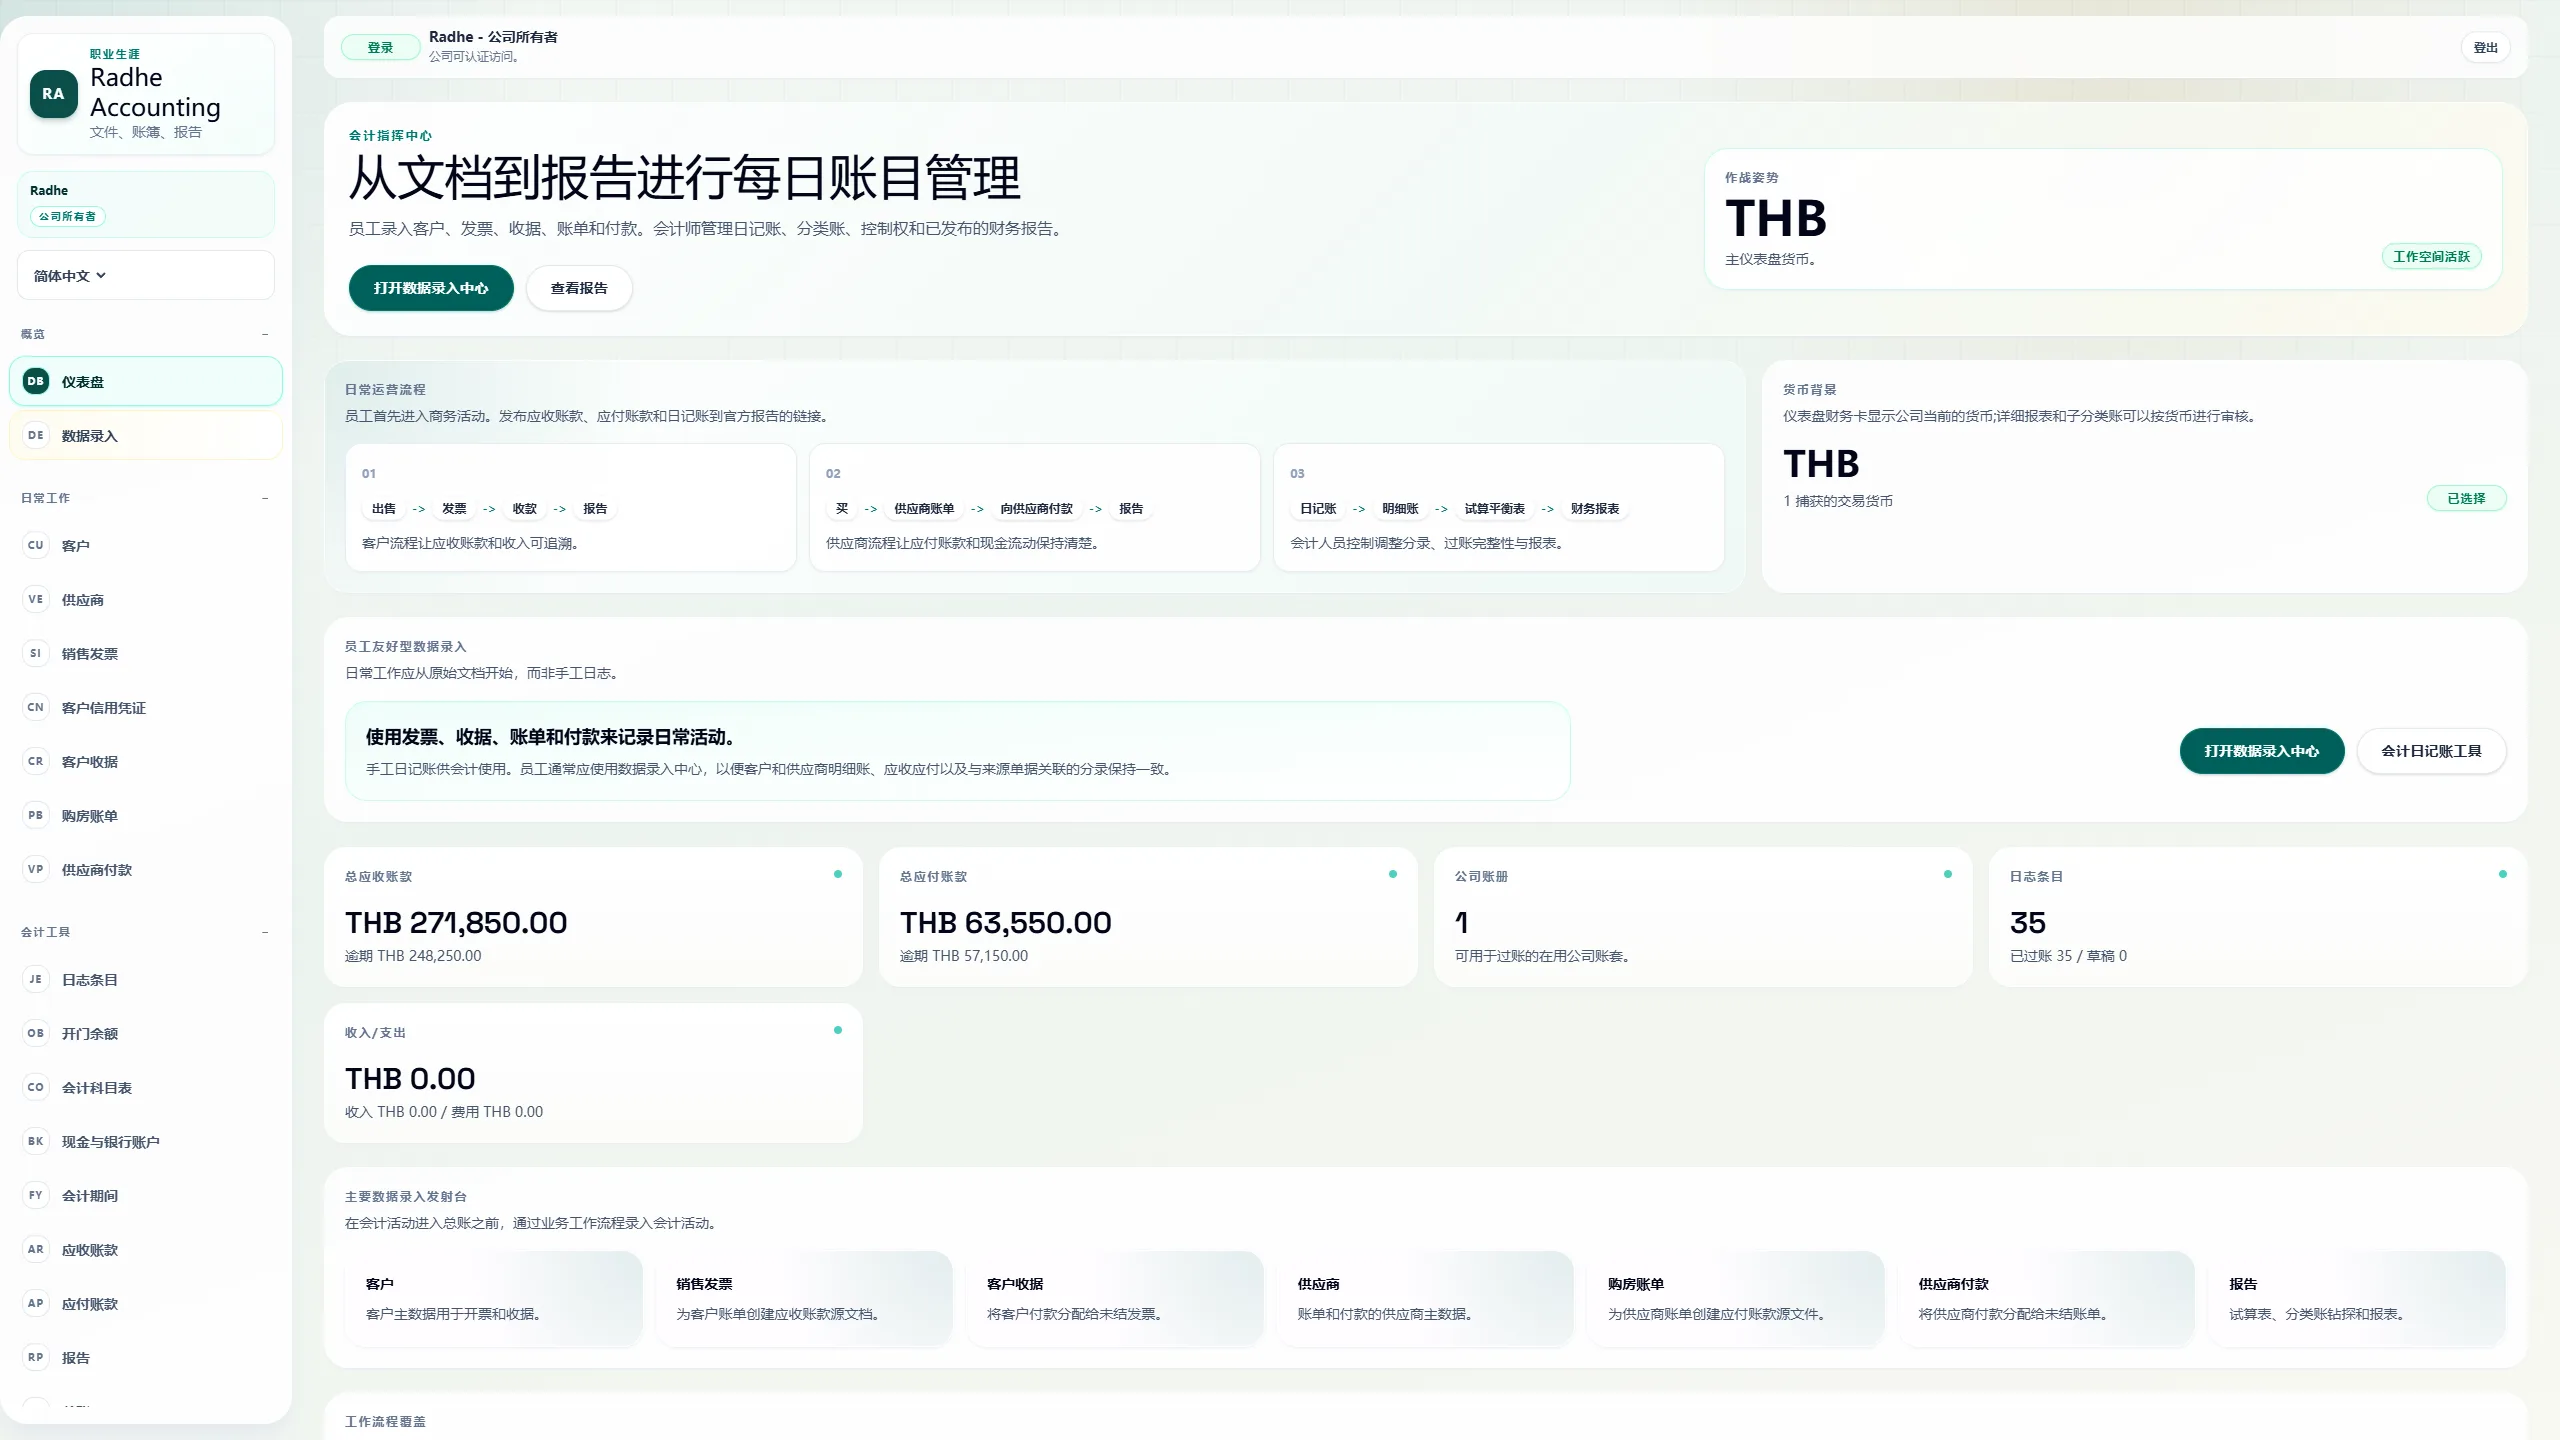Collapse the 日常工作 sidebar section
Image resolution: width=2560 pixels, height=1440 pixels.
[x=265, y=498]
